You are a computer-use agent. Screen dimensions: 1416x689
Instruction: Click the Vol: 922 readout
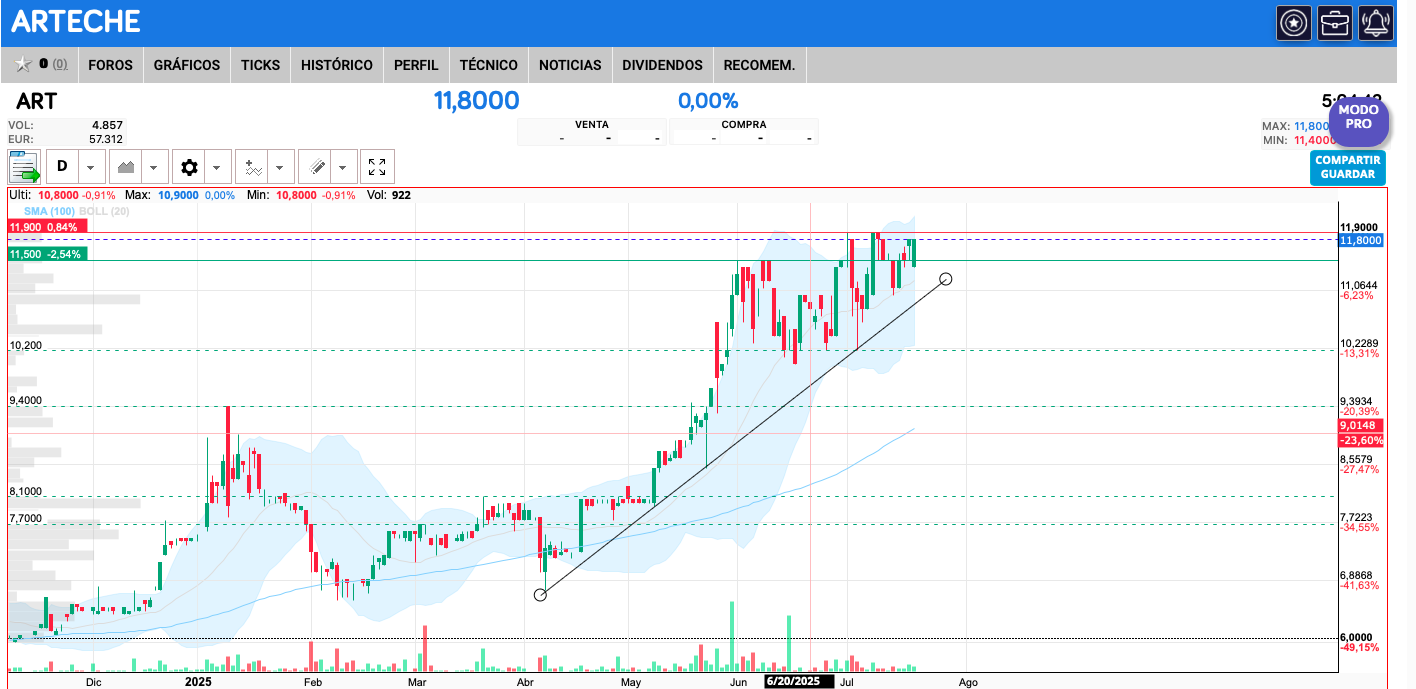pyautogui.click(x=389, y=195)
